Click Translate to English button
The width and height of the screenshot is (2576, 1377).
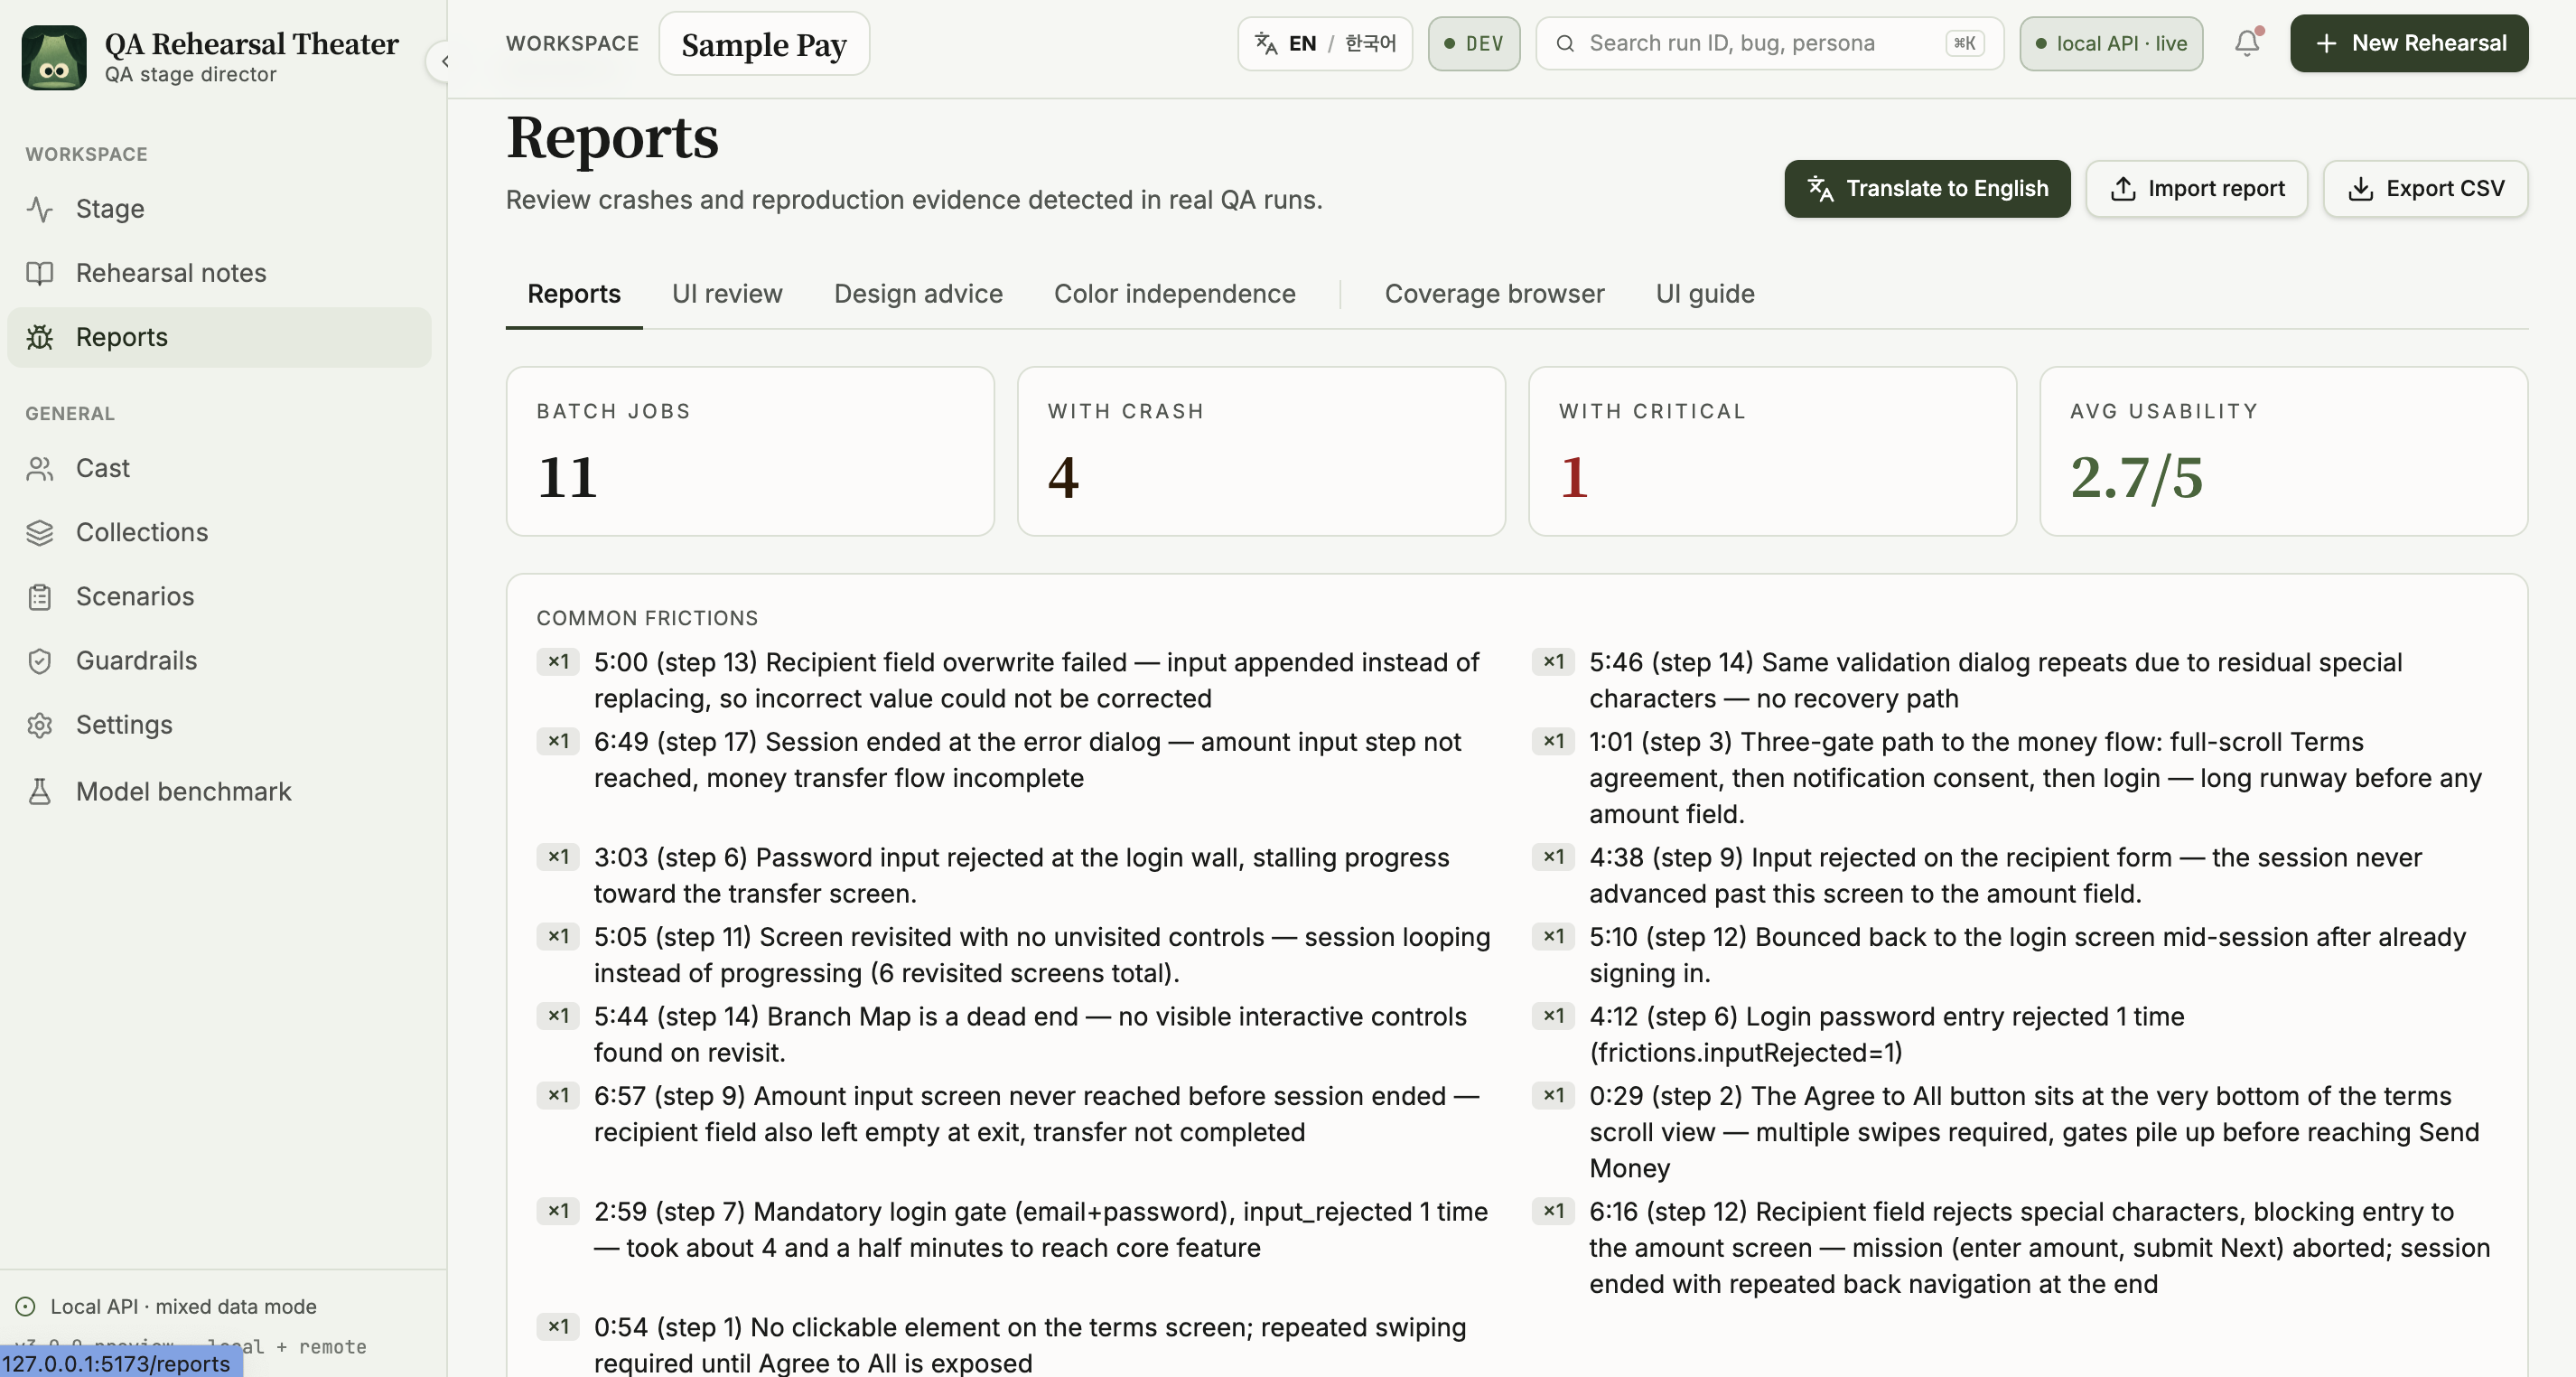pyautogui.click(x=1926, y=188)
